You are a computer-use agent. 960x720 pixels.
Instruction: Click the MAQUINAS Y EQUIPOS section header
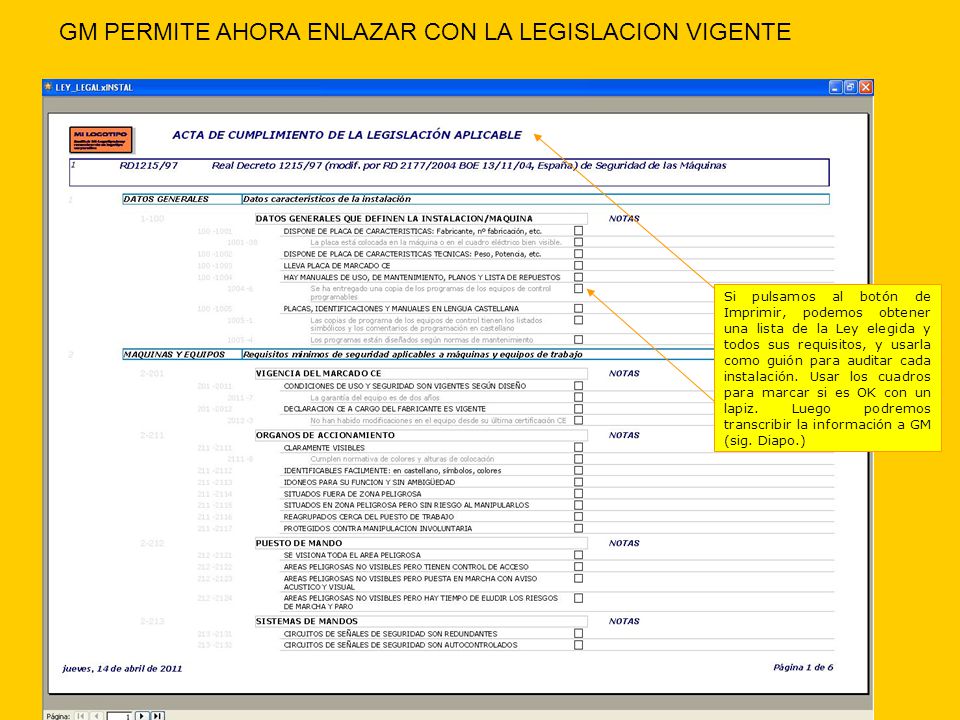pos(174,354)
